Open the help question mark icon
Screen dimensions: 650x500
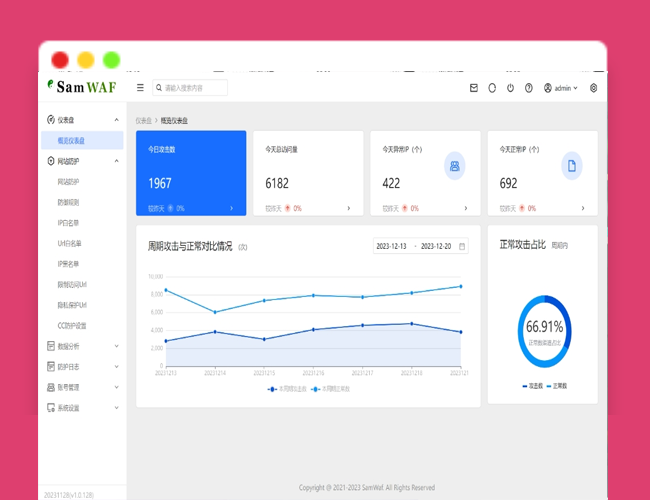529,88
